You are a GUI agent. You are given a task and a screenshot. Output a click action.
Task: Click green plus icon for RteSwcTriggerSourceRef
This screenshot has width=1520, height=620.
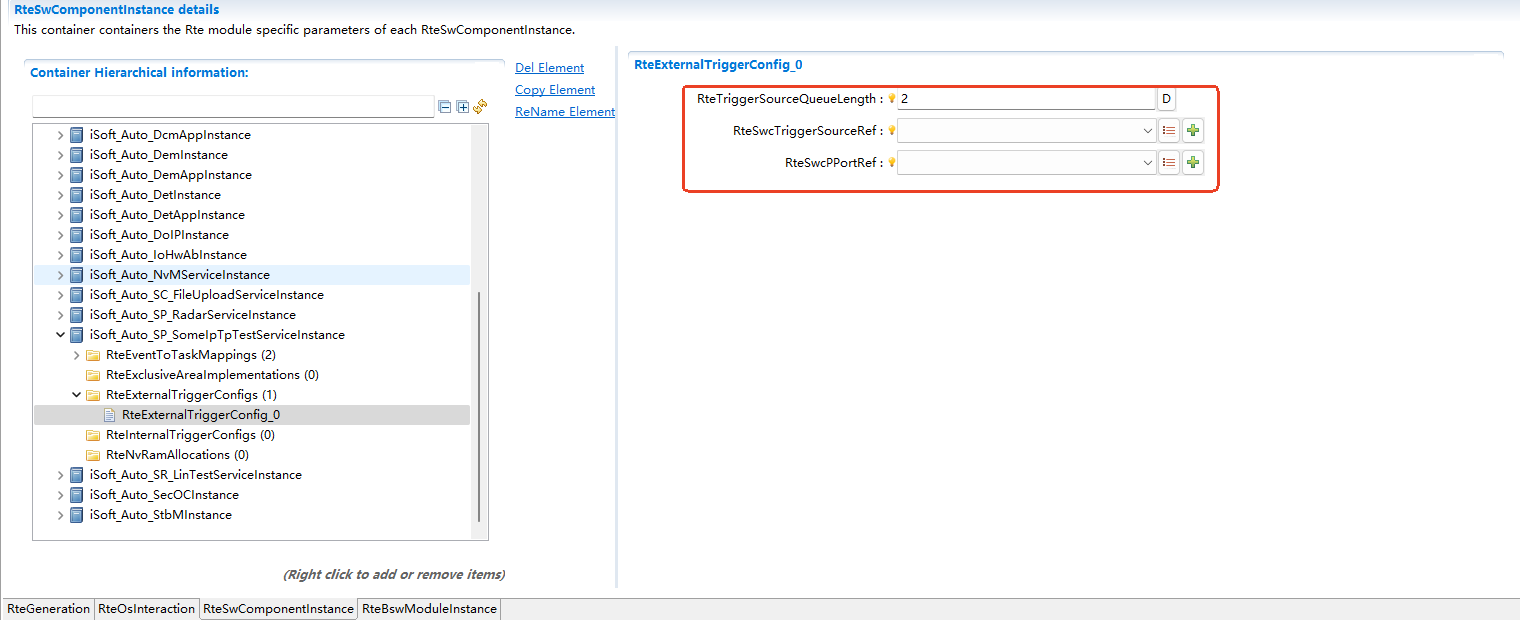(1192, 131)
